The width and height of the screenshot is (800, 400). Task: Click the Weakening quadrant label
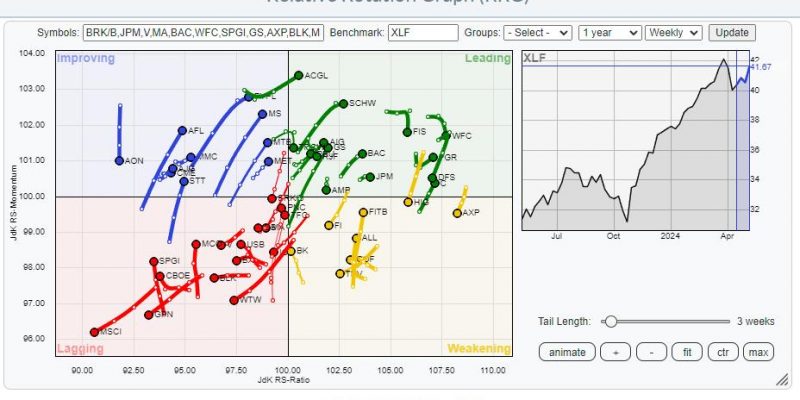coord(479,349)
